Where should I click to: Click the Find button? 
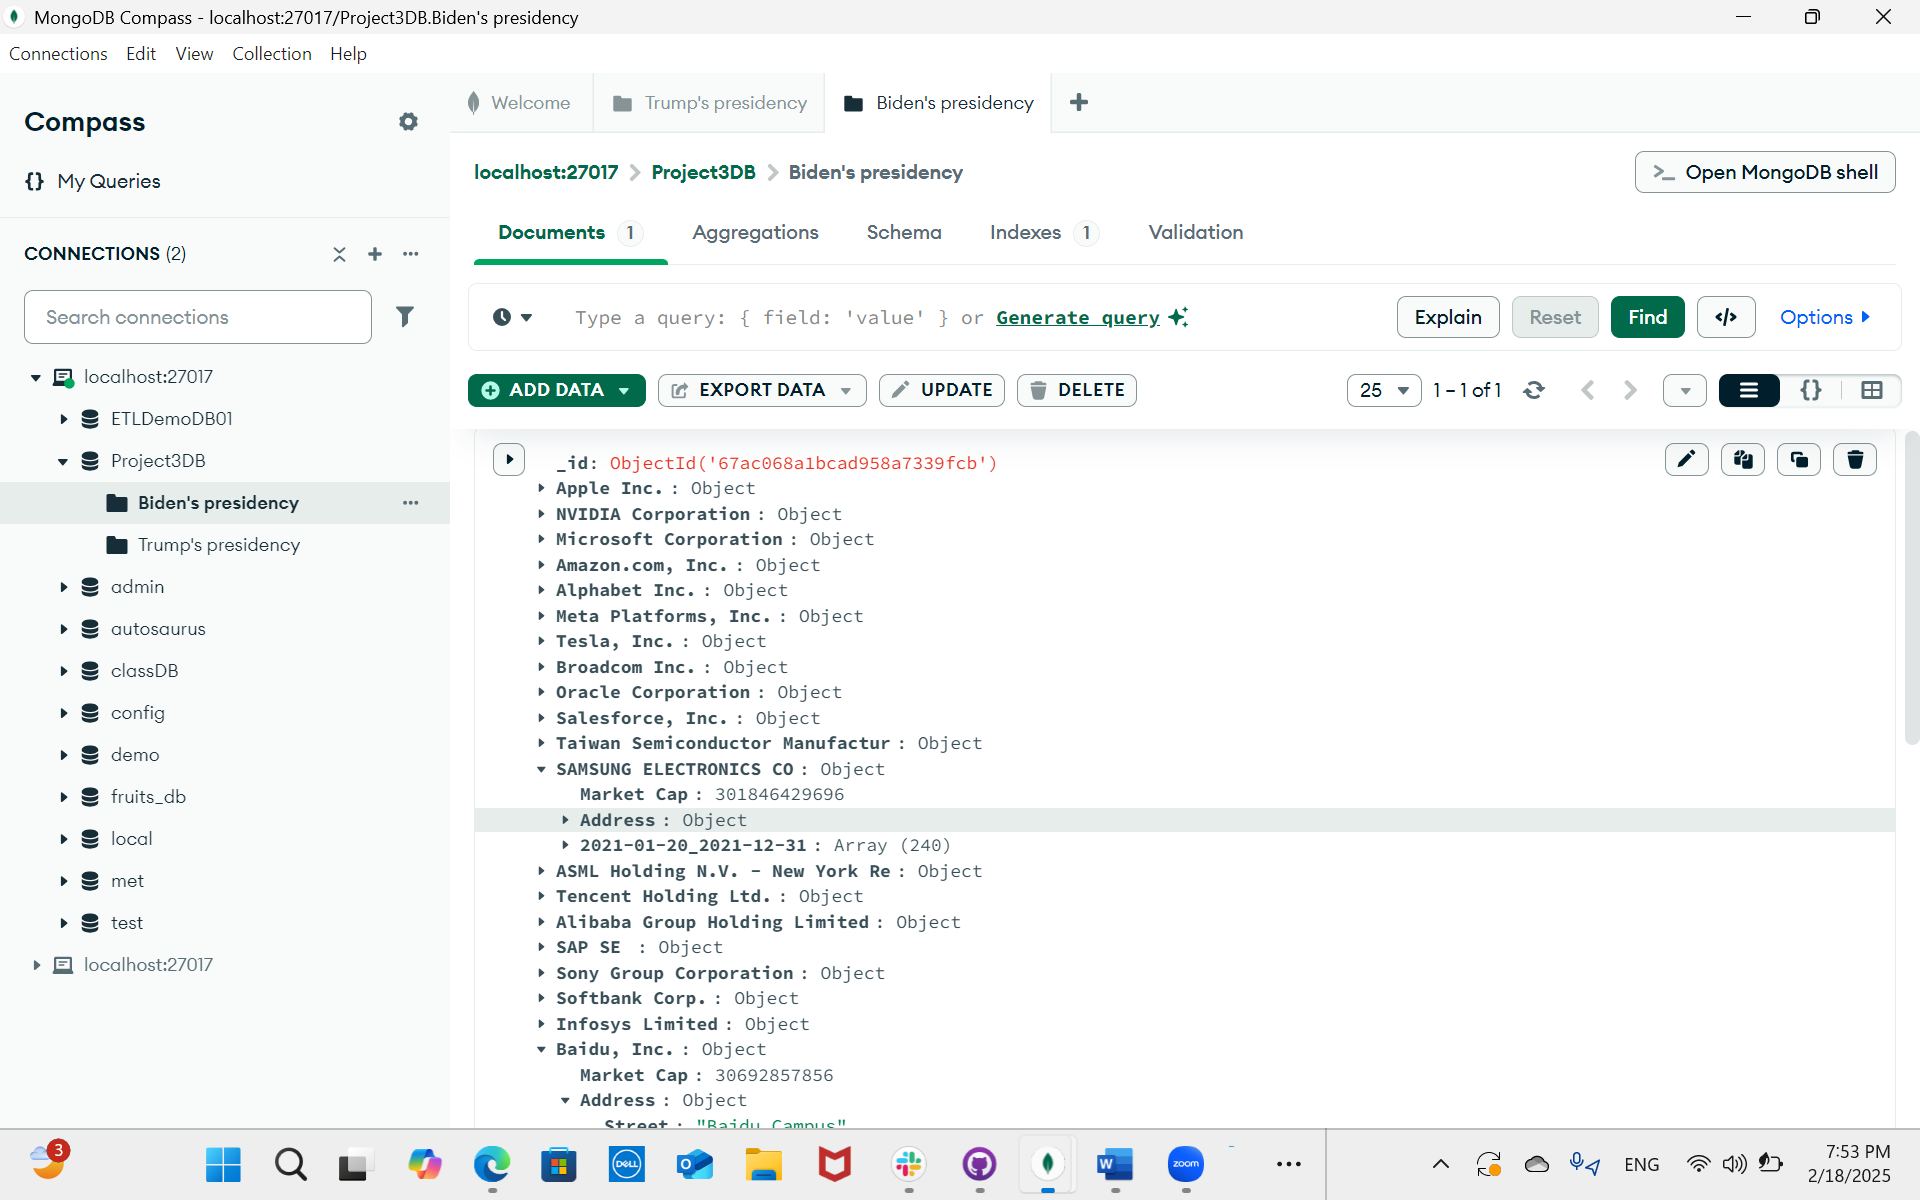click(x=1646, y=317)
